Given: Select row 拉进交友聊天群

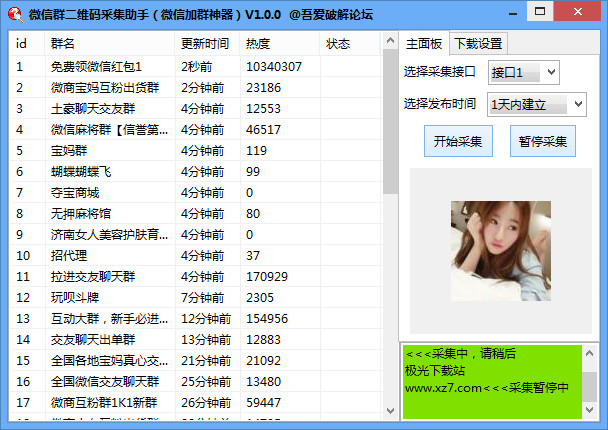Looking at the screenshot, I should tap(195, 276).
